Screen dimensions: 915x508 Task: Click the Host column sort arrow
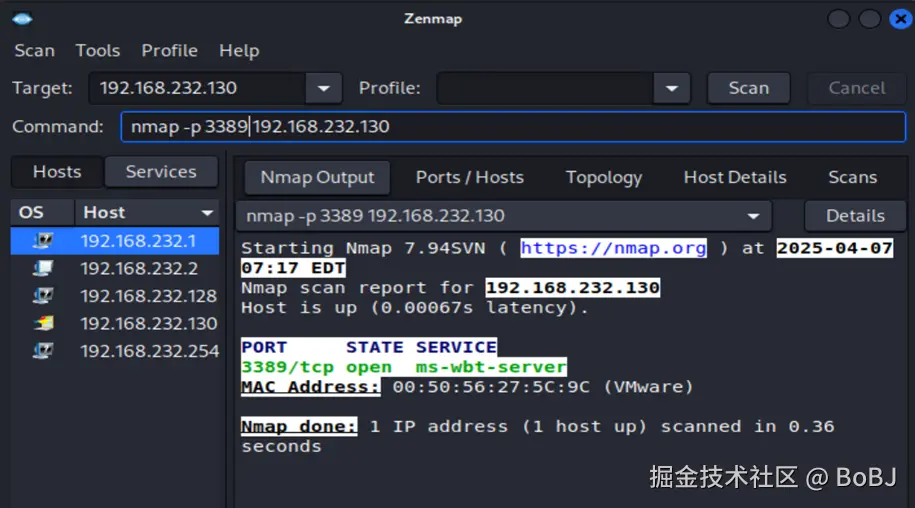[x=207, y=213]
